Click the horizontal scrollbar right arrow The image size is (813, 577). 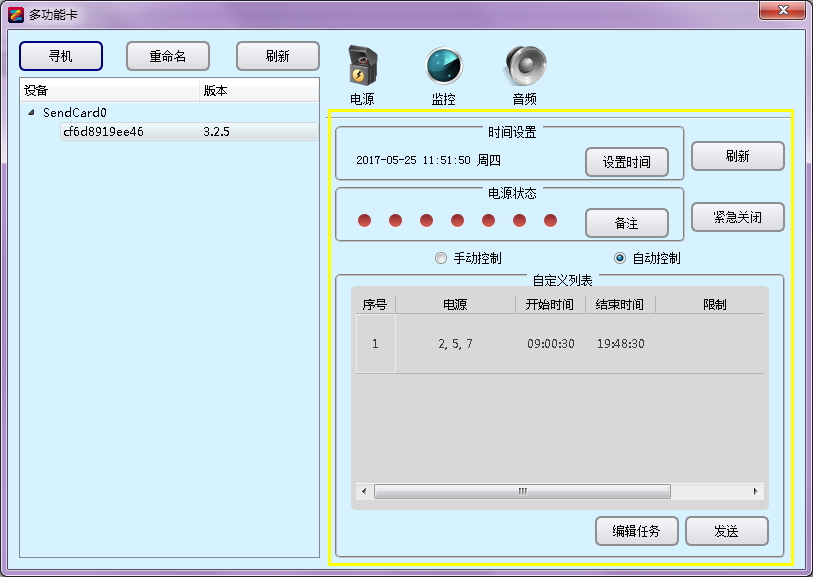coord(756,492)
